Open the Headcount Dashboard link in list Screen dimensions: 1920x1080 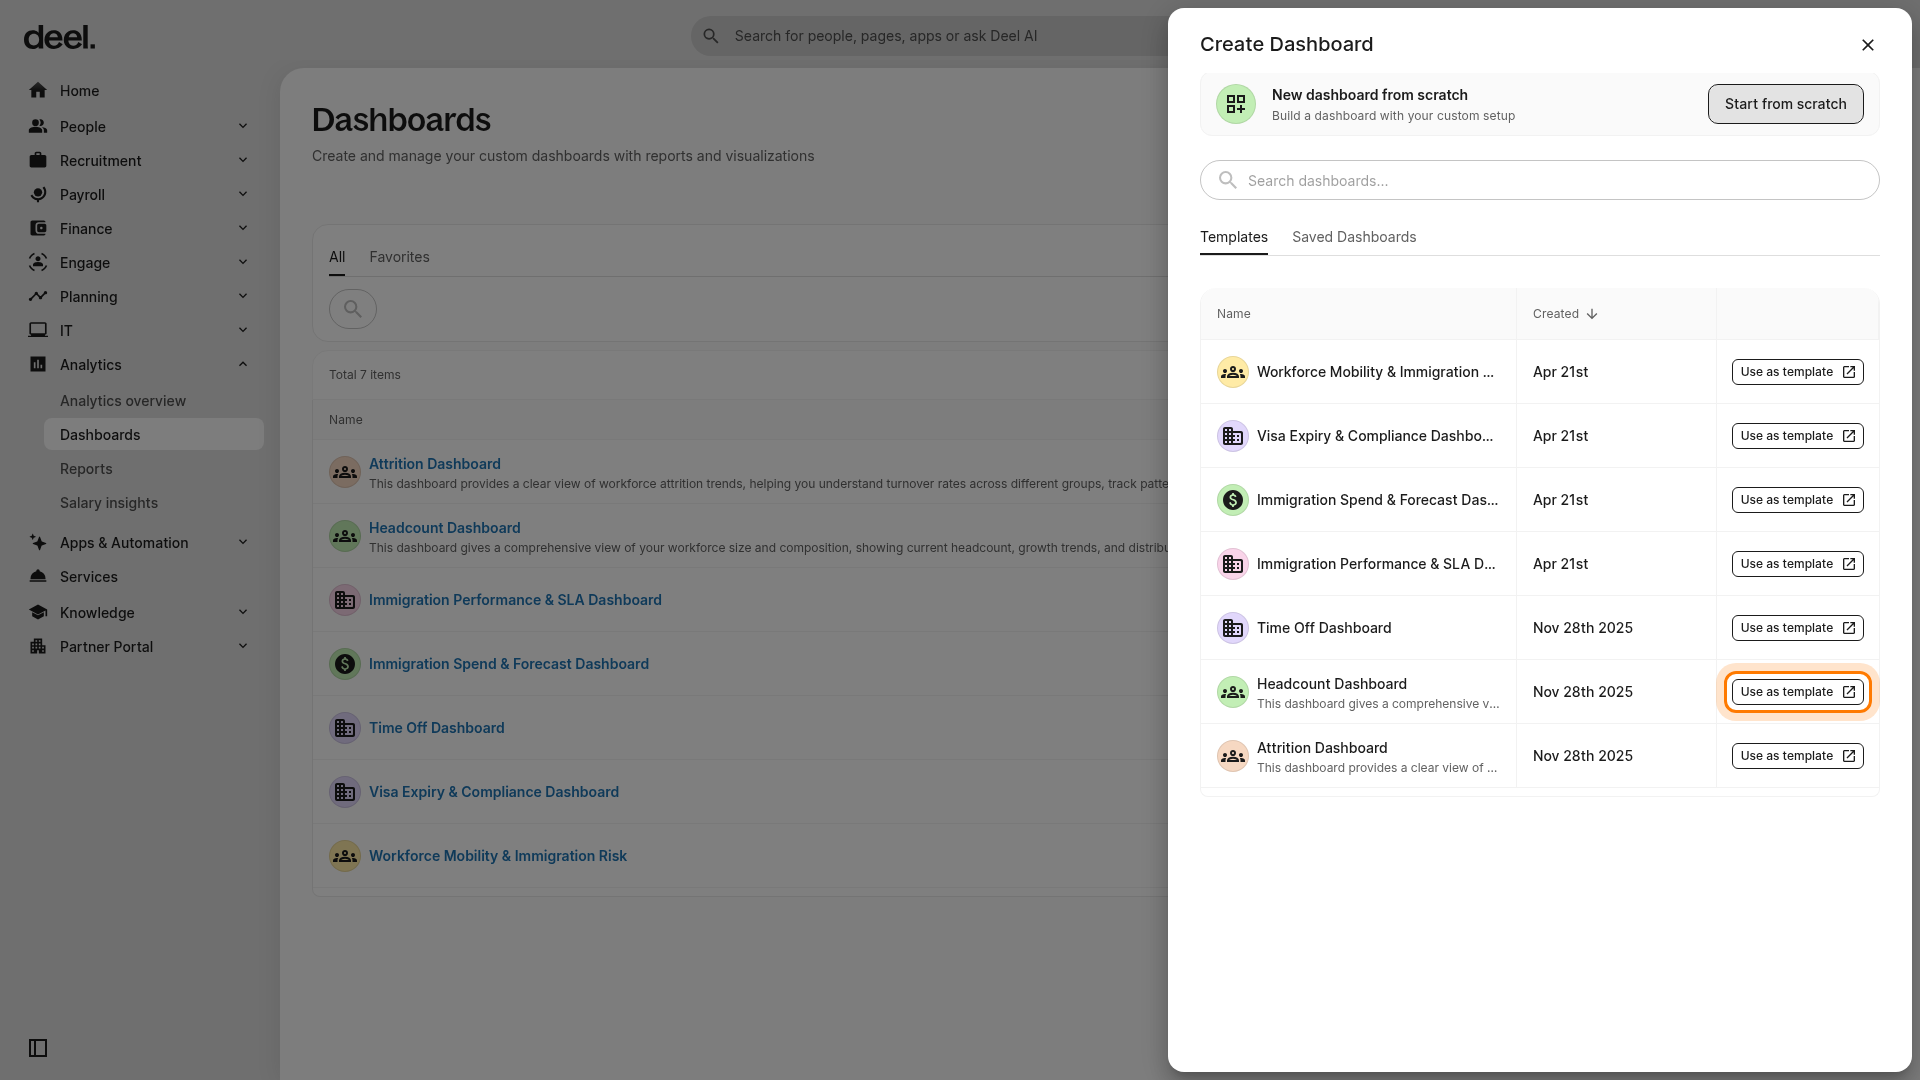[x=445, y=528]
